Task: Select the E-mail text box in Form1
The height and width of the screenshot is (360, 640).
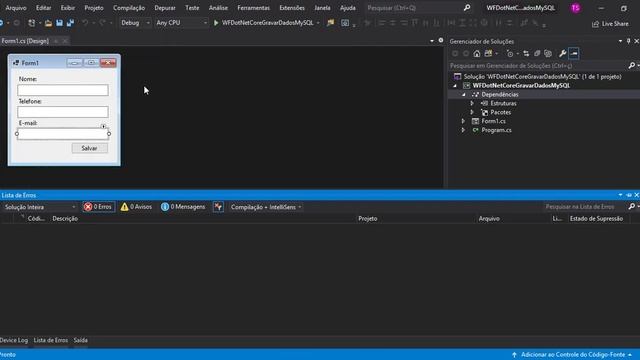Action: pyautogui.click(x=63, y=134)
